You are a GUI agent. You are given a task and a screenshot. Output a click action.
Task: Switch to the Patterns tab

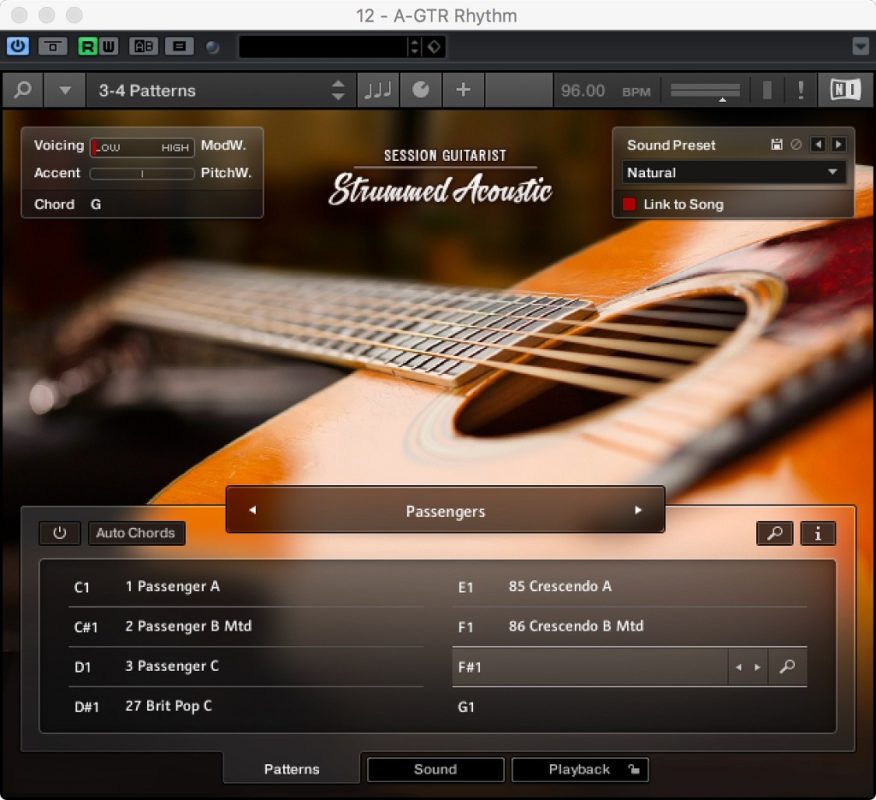292,769
